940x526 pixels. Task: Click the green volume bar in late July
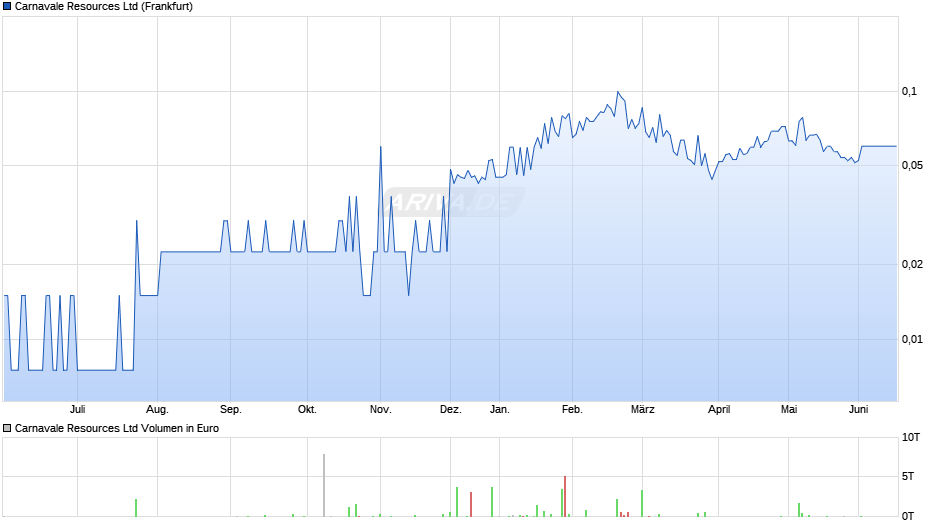coord(136,508)
